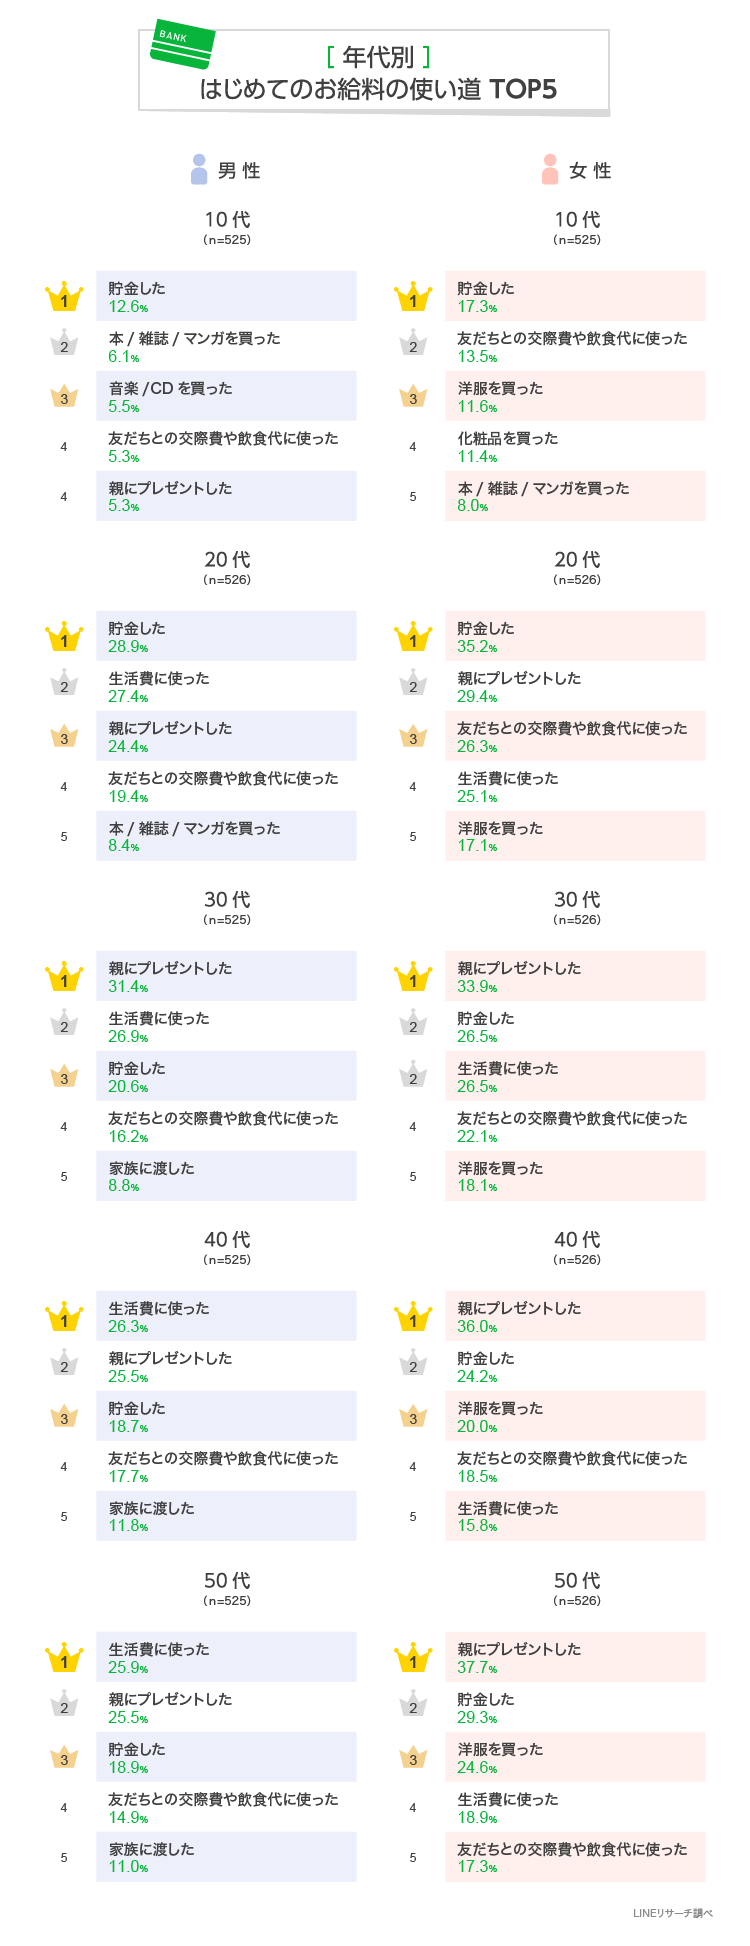This screenshot has height=1946, width=750.
Task: Select gold crown beside men's 10代 貯金した 12.6%
Action: pyautogui.click(x=64, y=297)
